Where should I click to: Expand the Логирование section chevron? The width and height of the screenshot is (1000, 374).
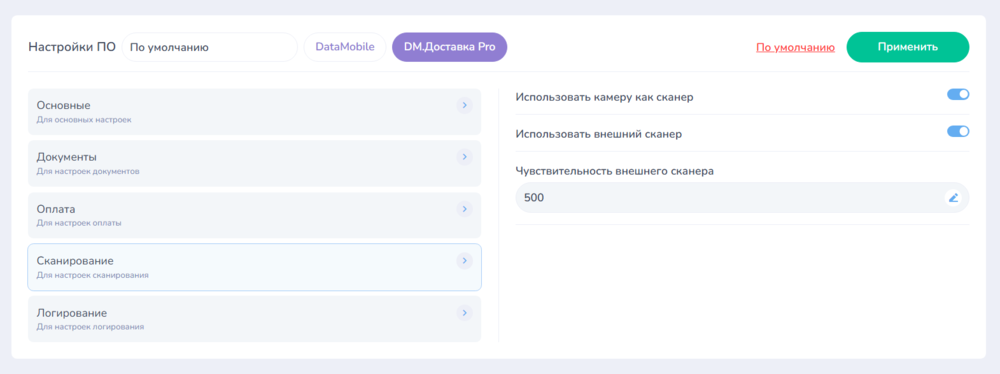pos(464,313)
